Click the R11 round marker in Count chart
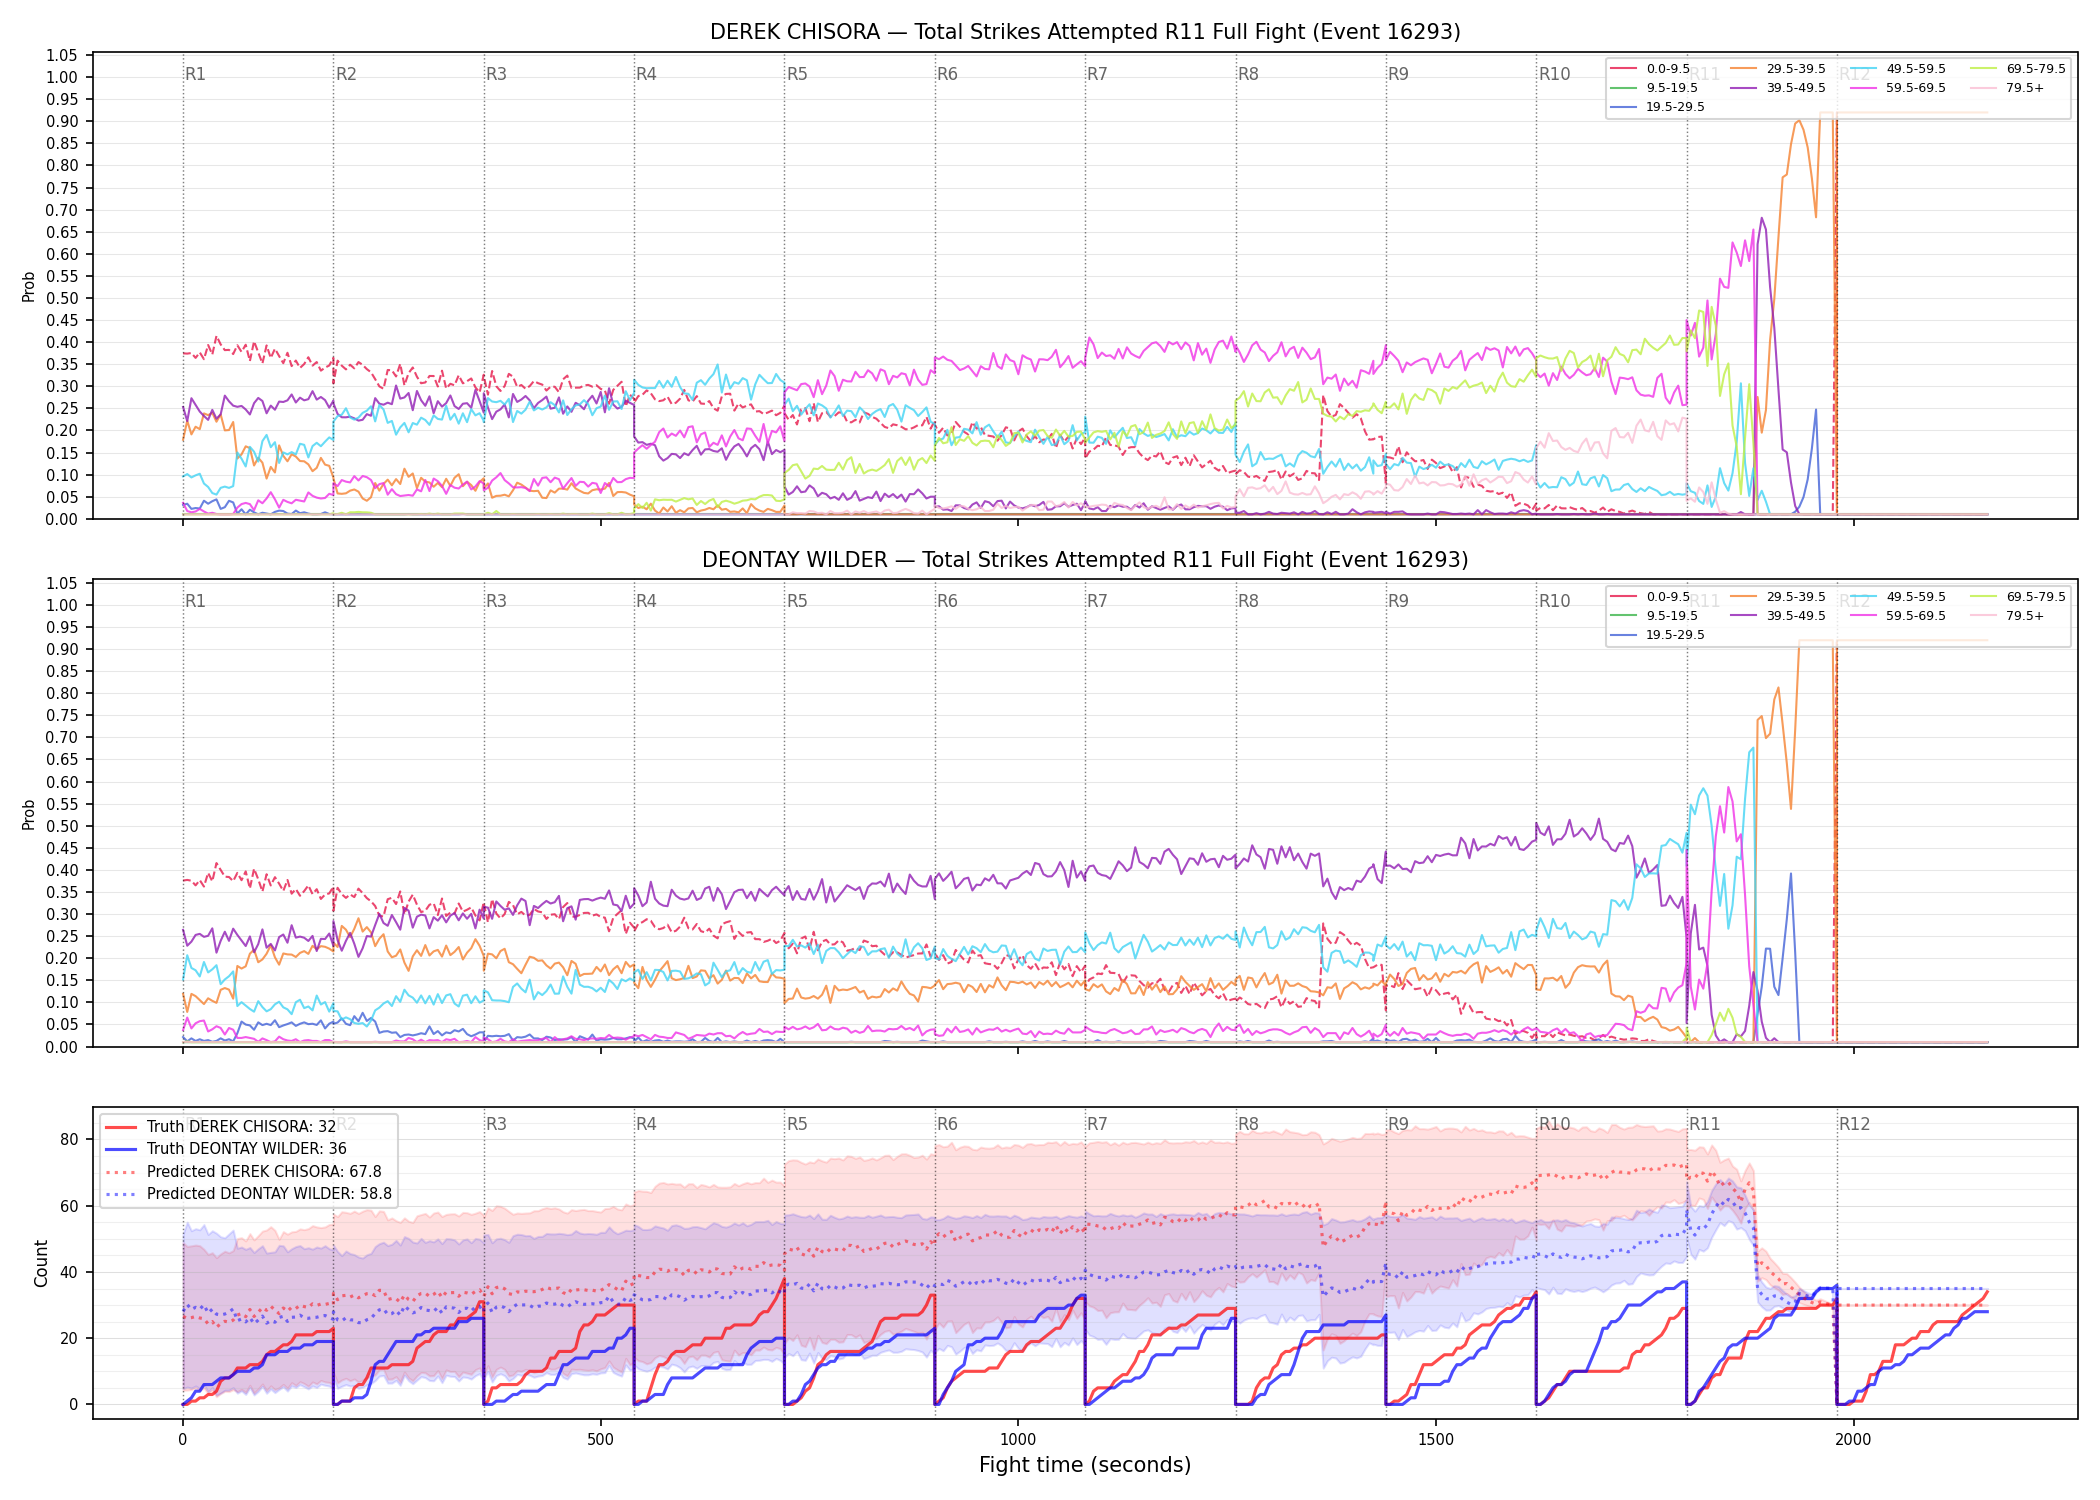Image resolution: width=2100 pixels, height=1500 pixels. click(1705, 1124)
